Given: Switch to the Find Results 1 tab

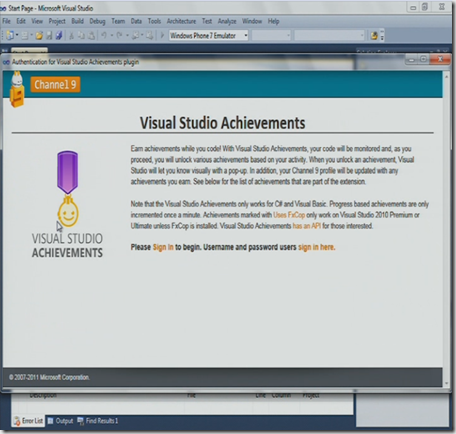Looking at the screenshot, I should pos(98,421).
